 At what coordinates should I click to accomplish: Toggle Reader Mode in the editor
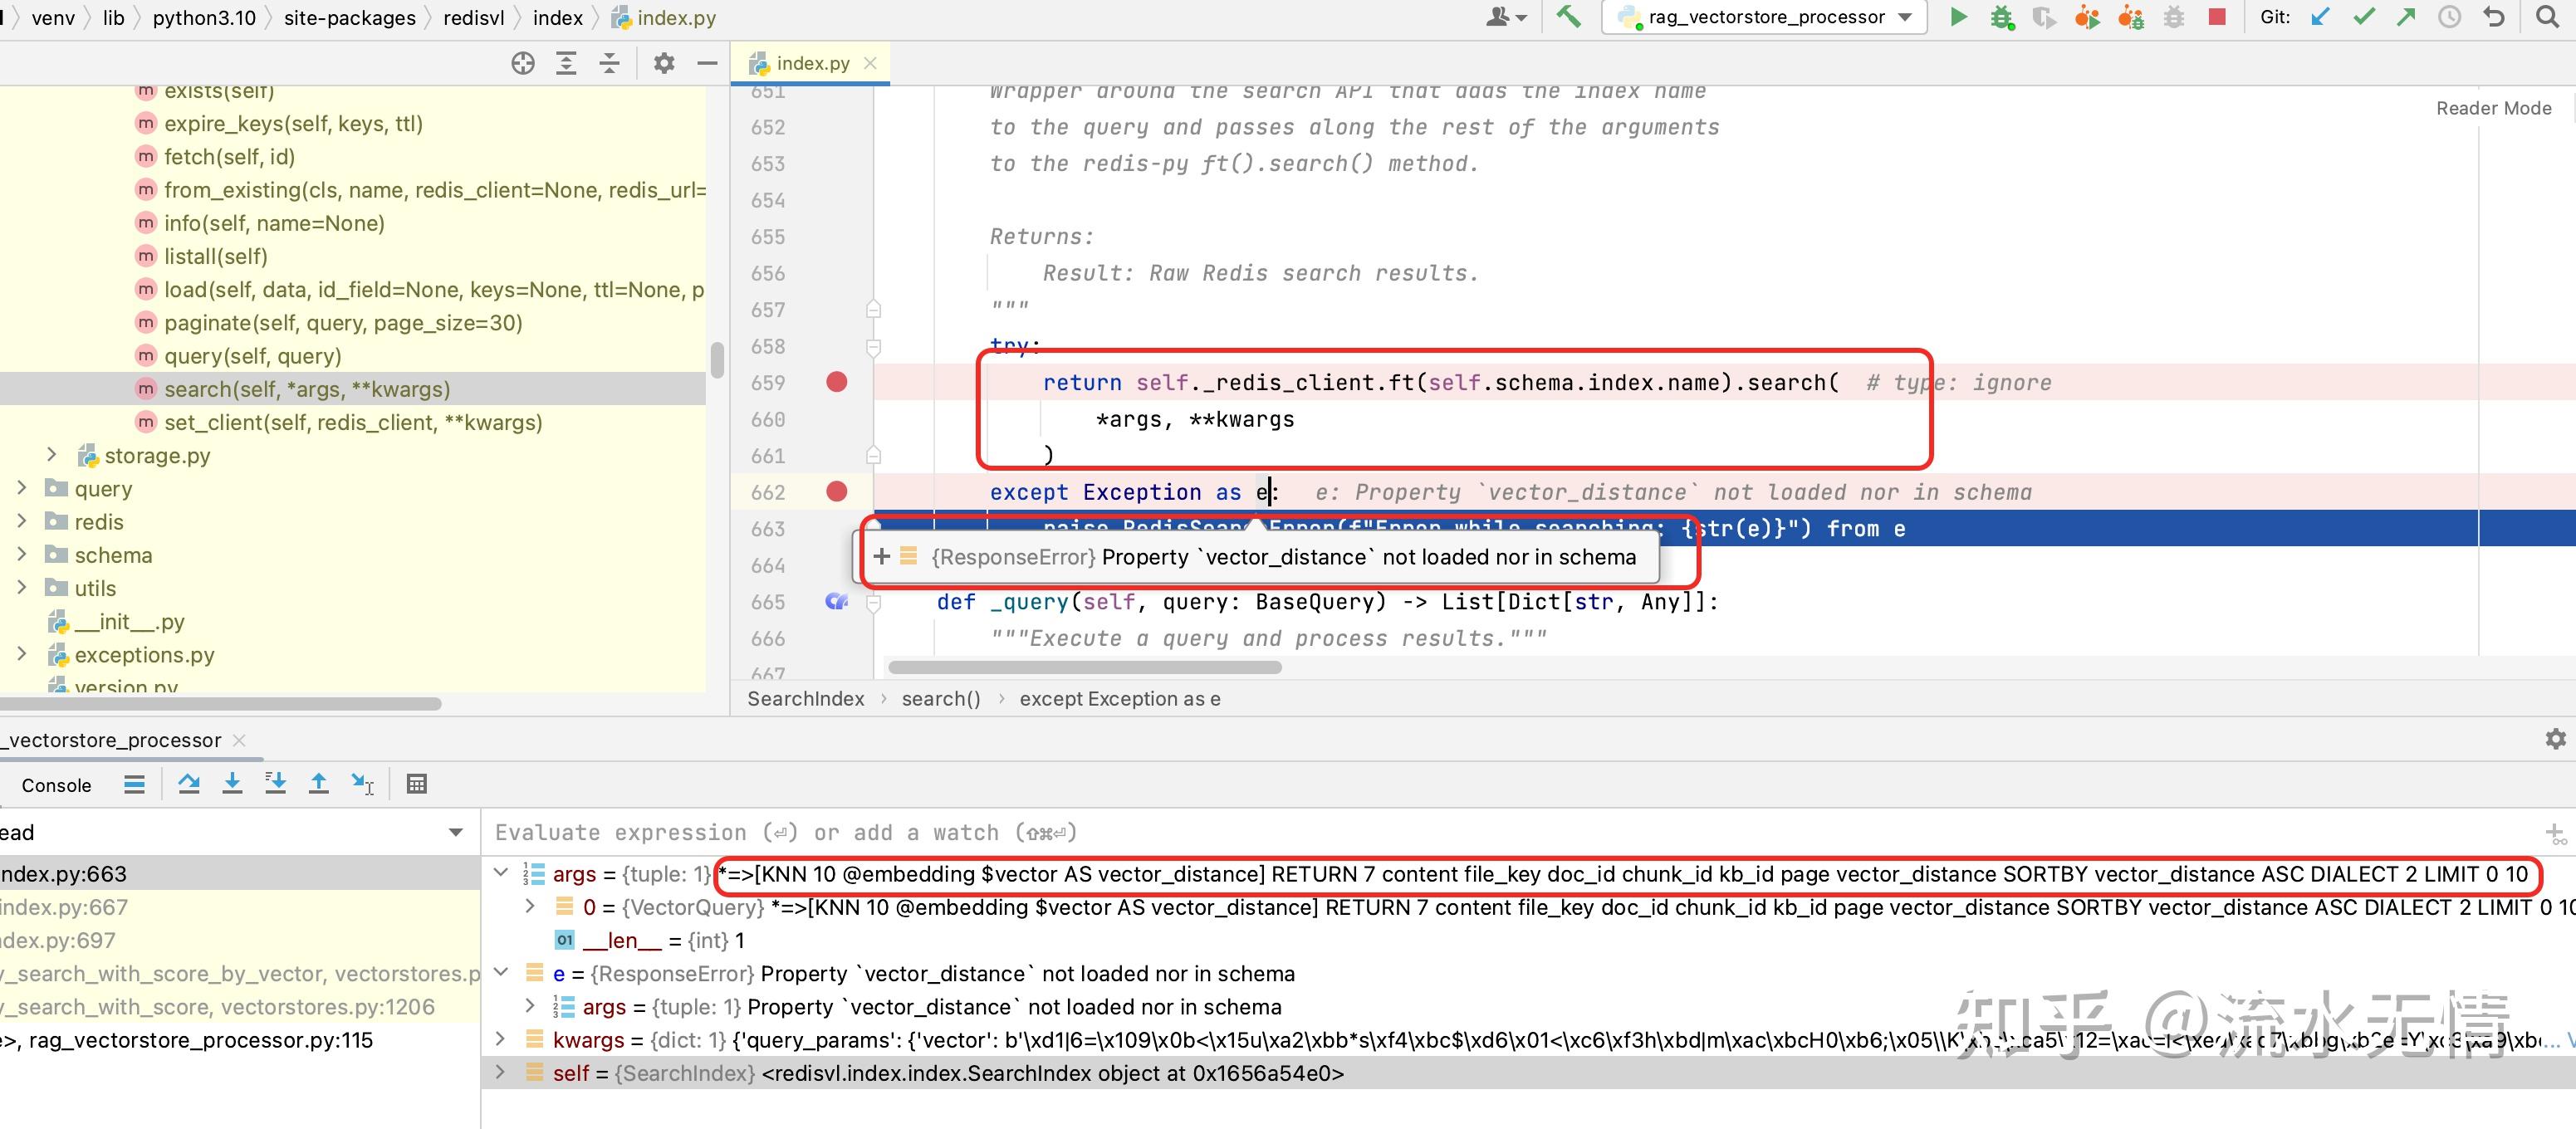(2493, 108)
